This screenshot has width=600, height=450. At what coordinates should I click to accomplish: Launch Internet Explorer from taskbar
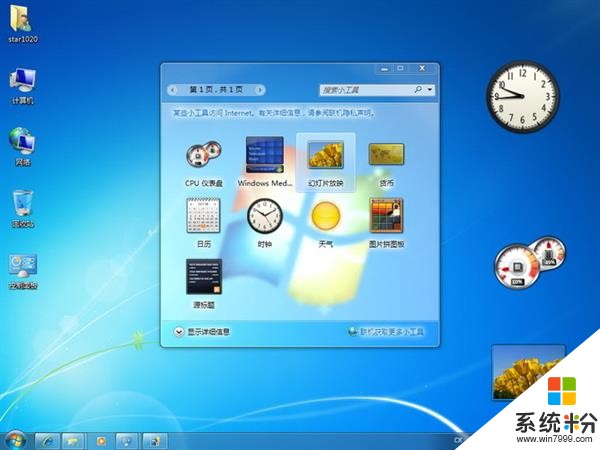(47, 441)
